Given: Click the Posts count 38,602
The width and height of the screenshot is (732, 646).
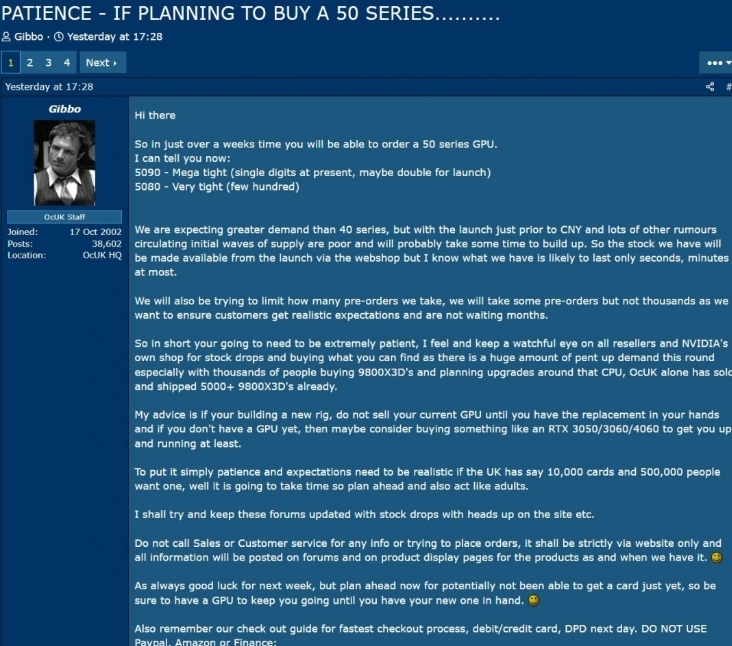Looking at the screenshot, I should [x=106, y=244].
